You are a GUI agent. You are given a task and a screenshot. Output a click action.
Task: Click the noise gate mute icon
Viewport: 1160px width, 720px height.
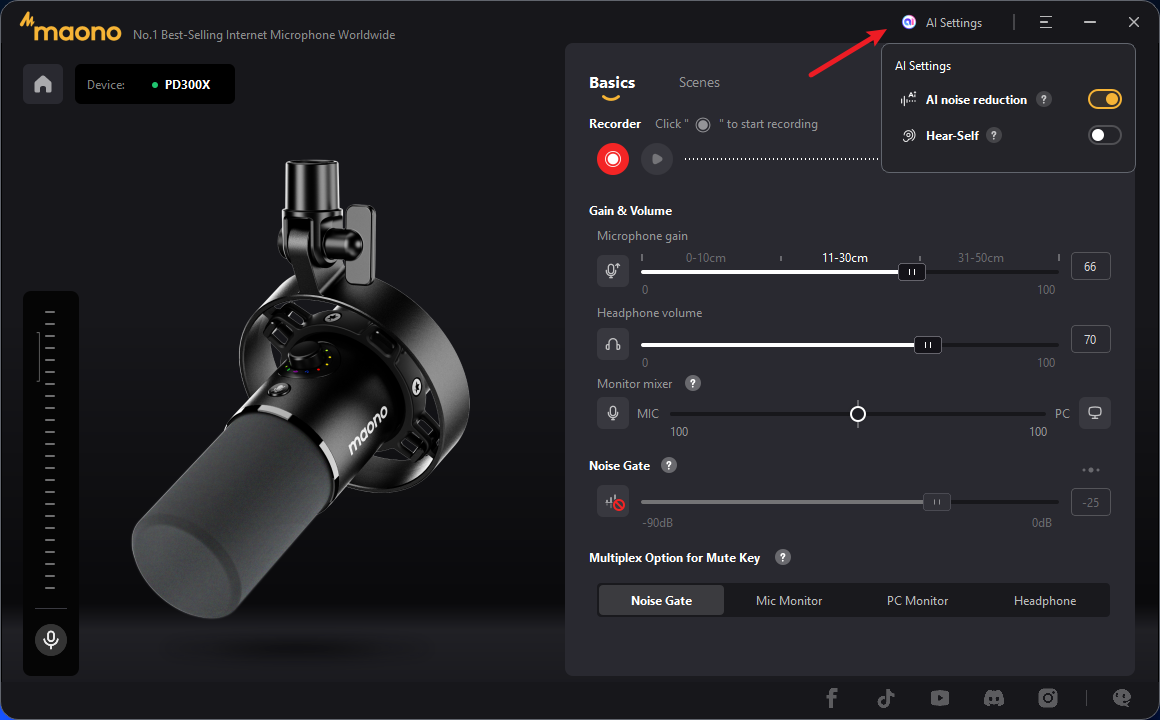point(612,501)
